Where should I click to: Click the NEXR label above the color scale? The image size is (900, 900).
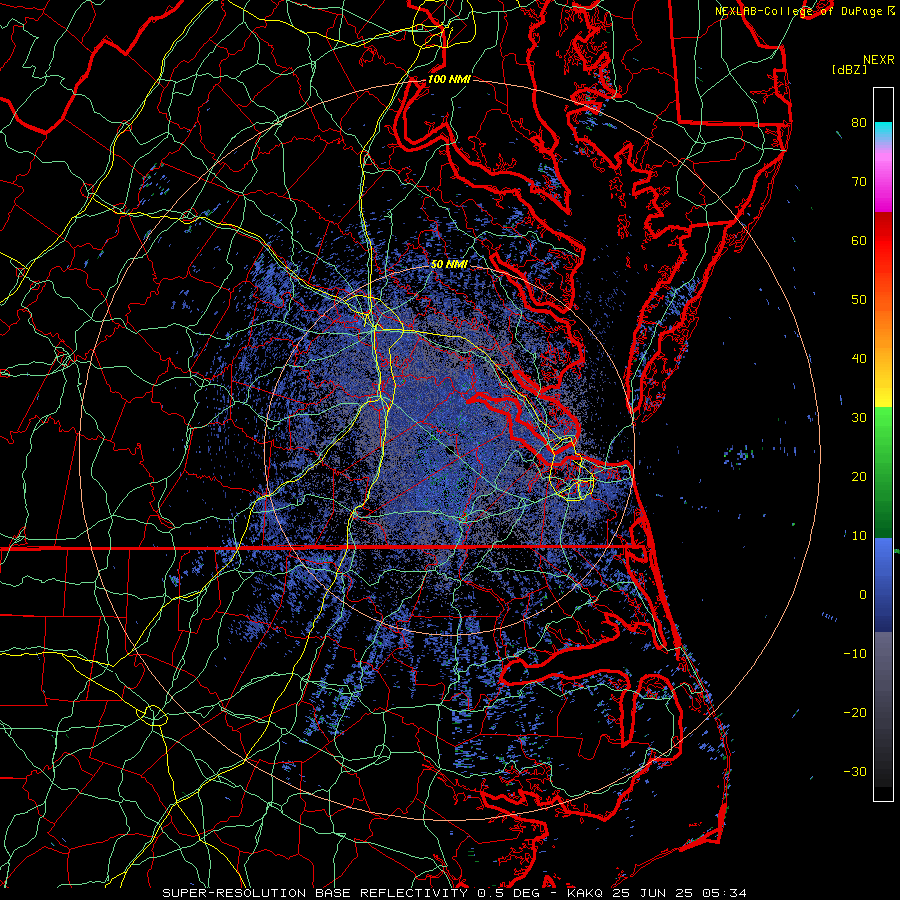click(878, 60)
